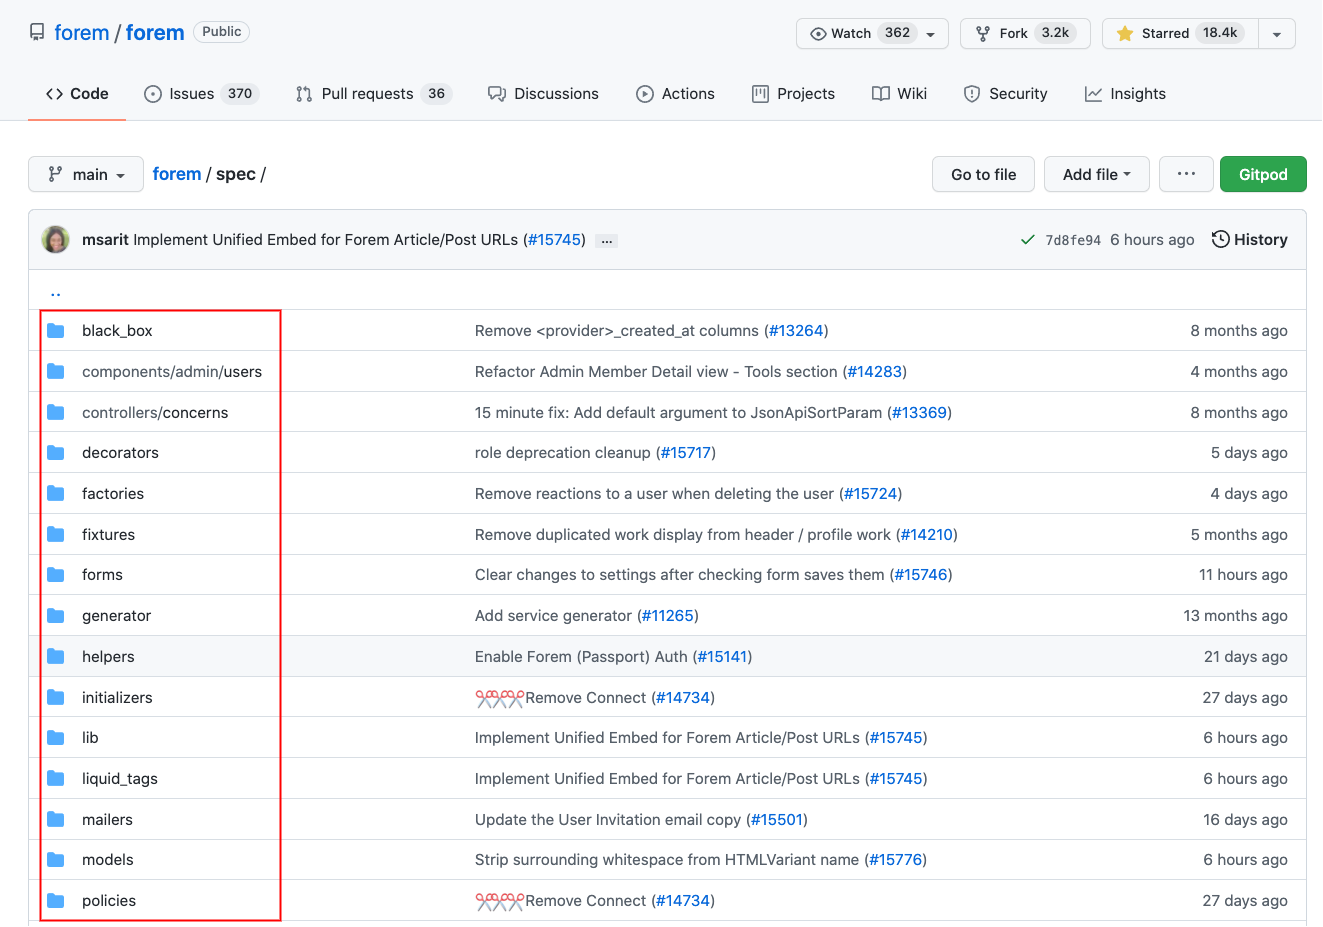Image resolution: width=1323 pixels, height=927 pixels.
Task: Click 'Add service generator' commit message
Action: pos(553,616)
